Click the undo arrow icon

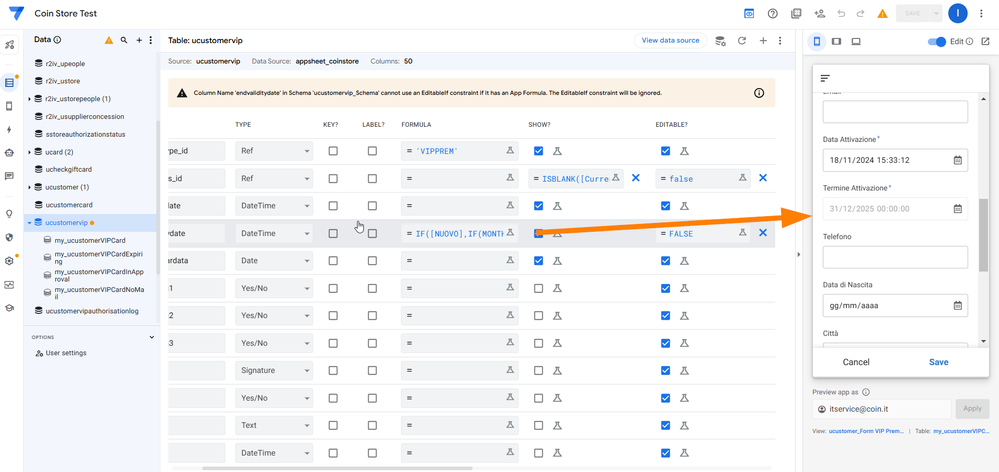(x=841, y=13)
